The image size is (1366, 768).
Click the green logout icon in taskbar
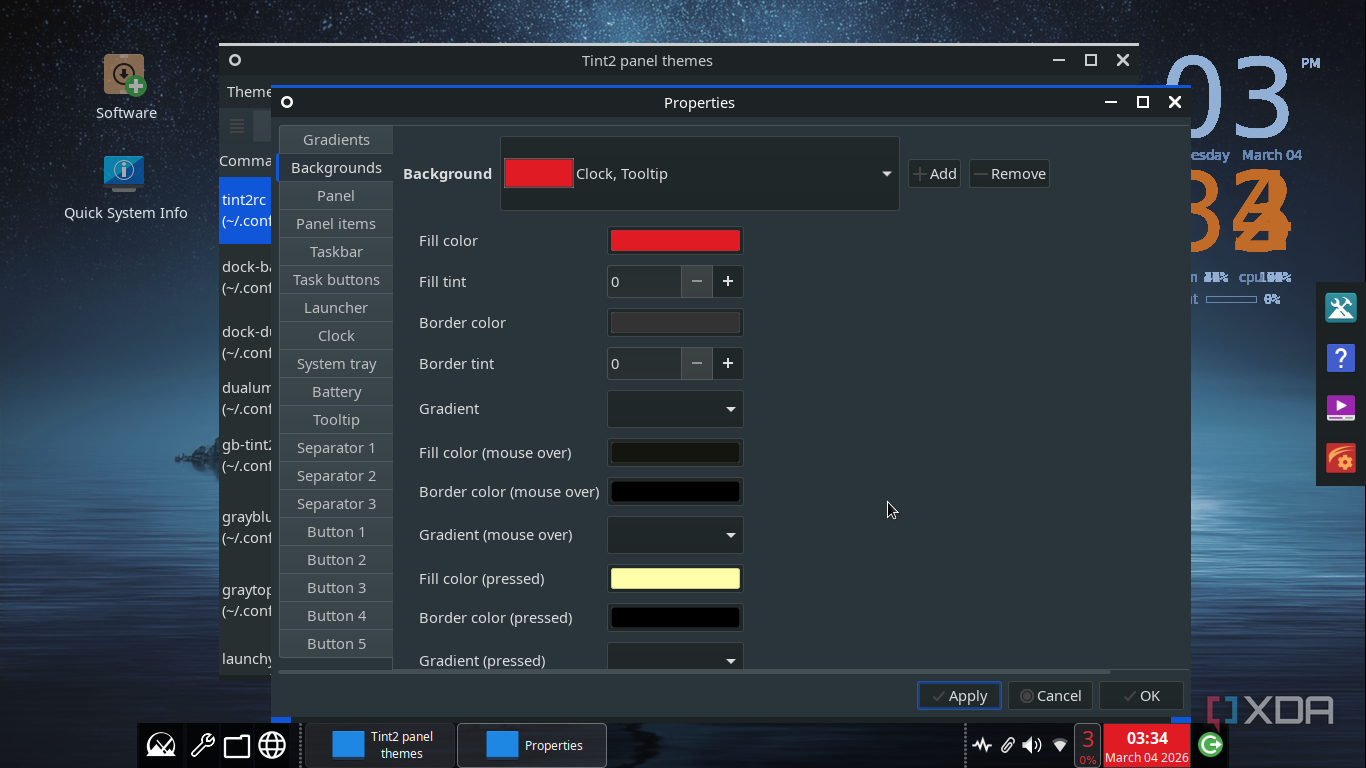[x=1210, y=744]
